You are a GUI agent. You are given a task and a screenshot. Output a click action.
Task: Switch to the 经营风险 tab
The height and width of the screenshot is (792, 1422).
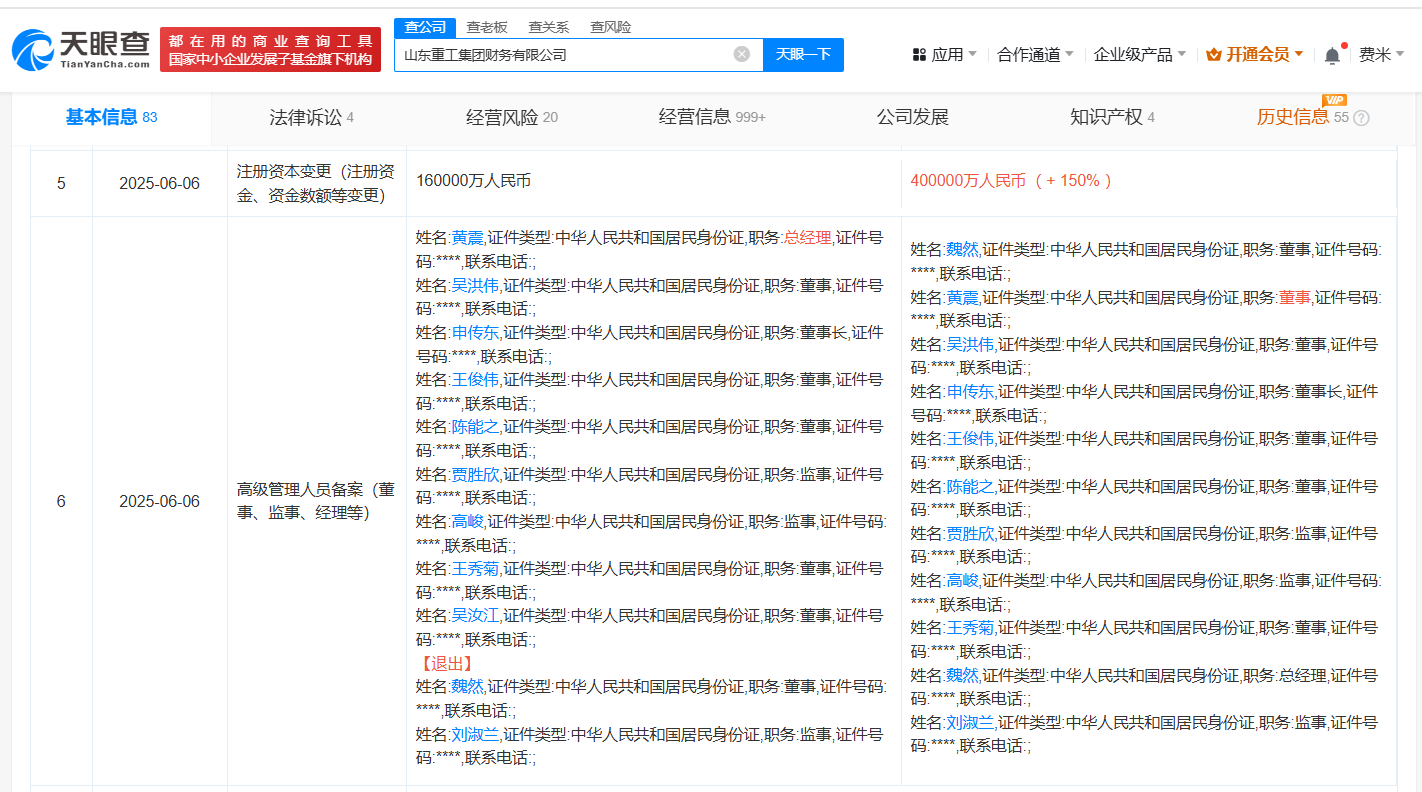(511, 117)
